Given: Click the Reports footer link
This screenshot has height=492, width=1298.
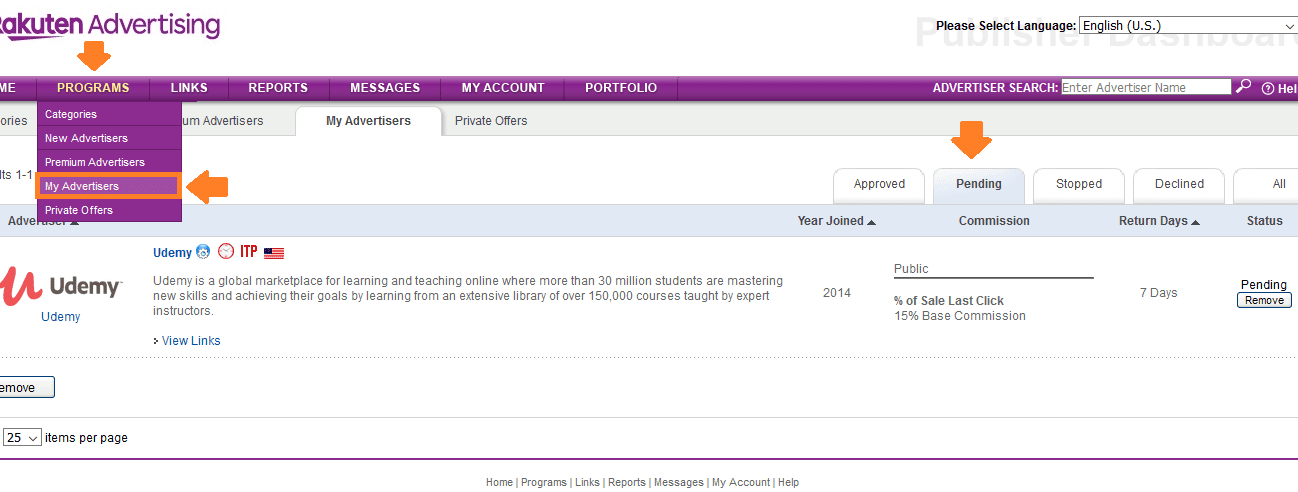Looking at the screenshot, I should (x=627, y=482).
